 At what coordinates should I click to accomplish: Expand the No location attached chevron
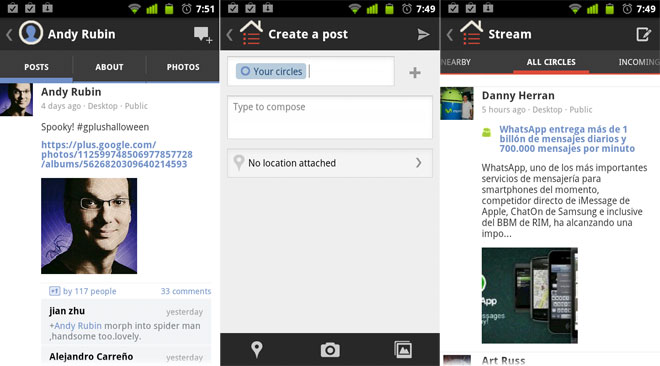click(418, 163)
